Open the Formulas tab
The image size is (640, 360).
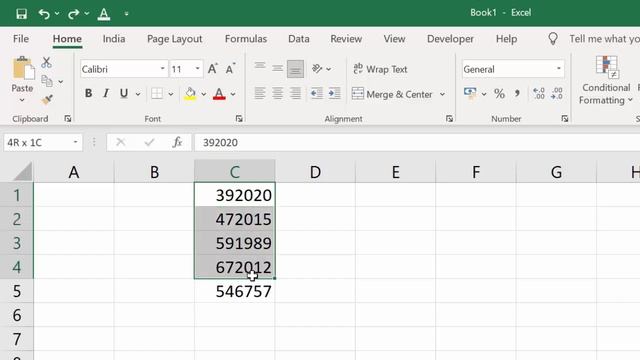246,39
